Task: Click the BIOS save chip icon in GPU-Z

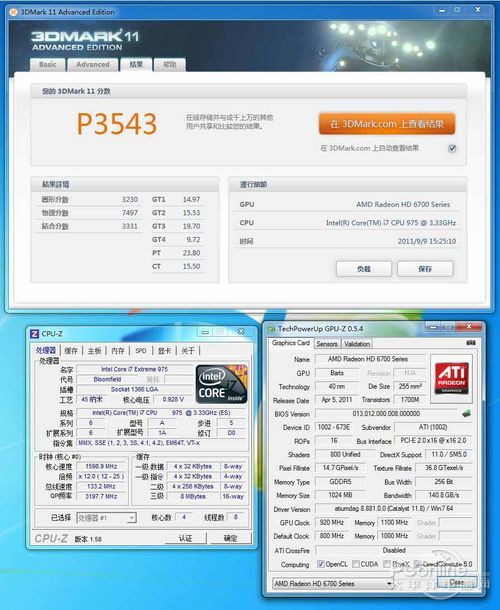Action: pyautogui.click(x=466, y=414)
